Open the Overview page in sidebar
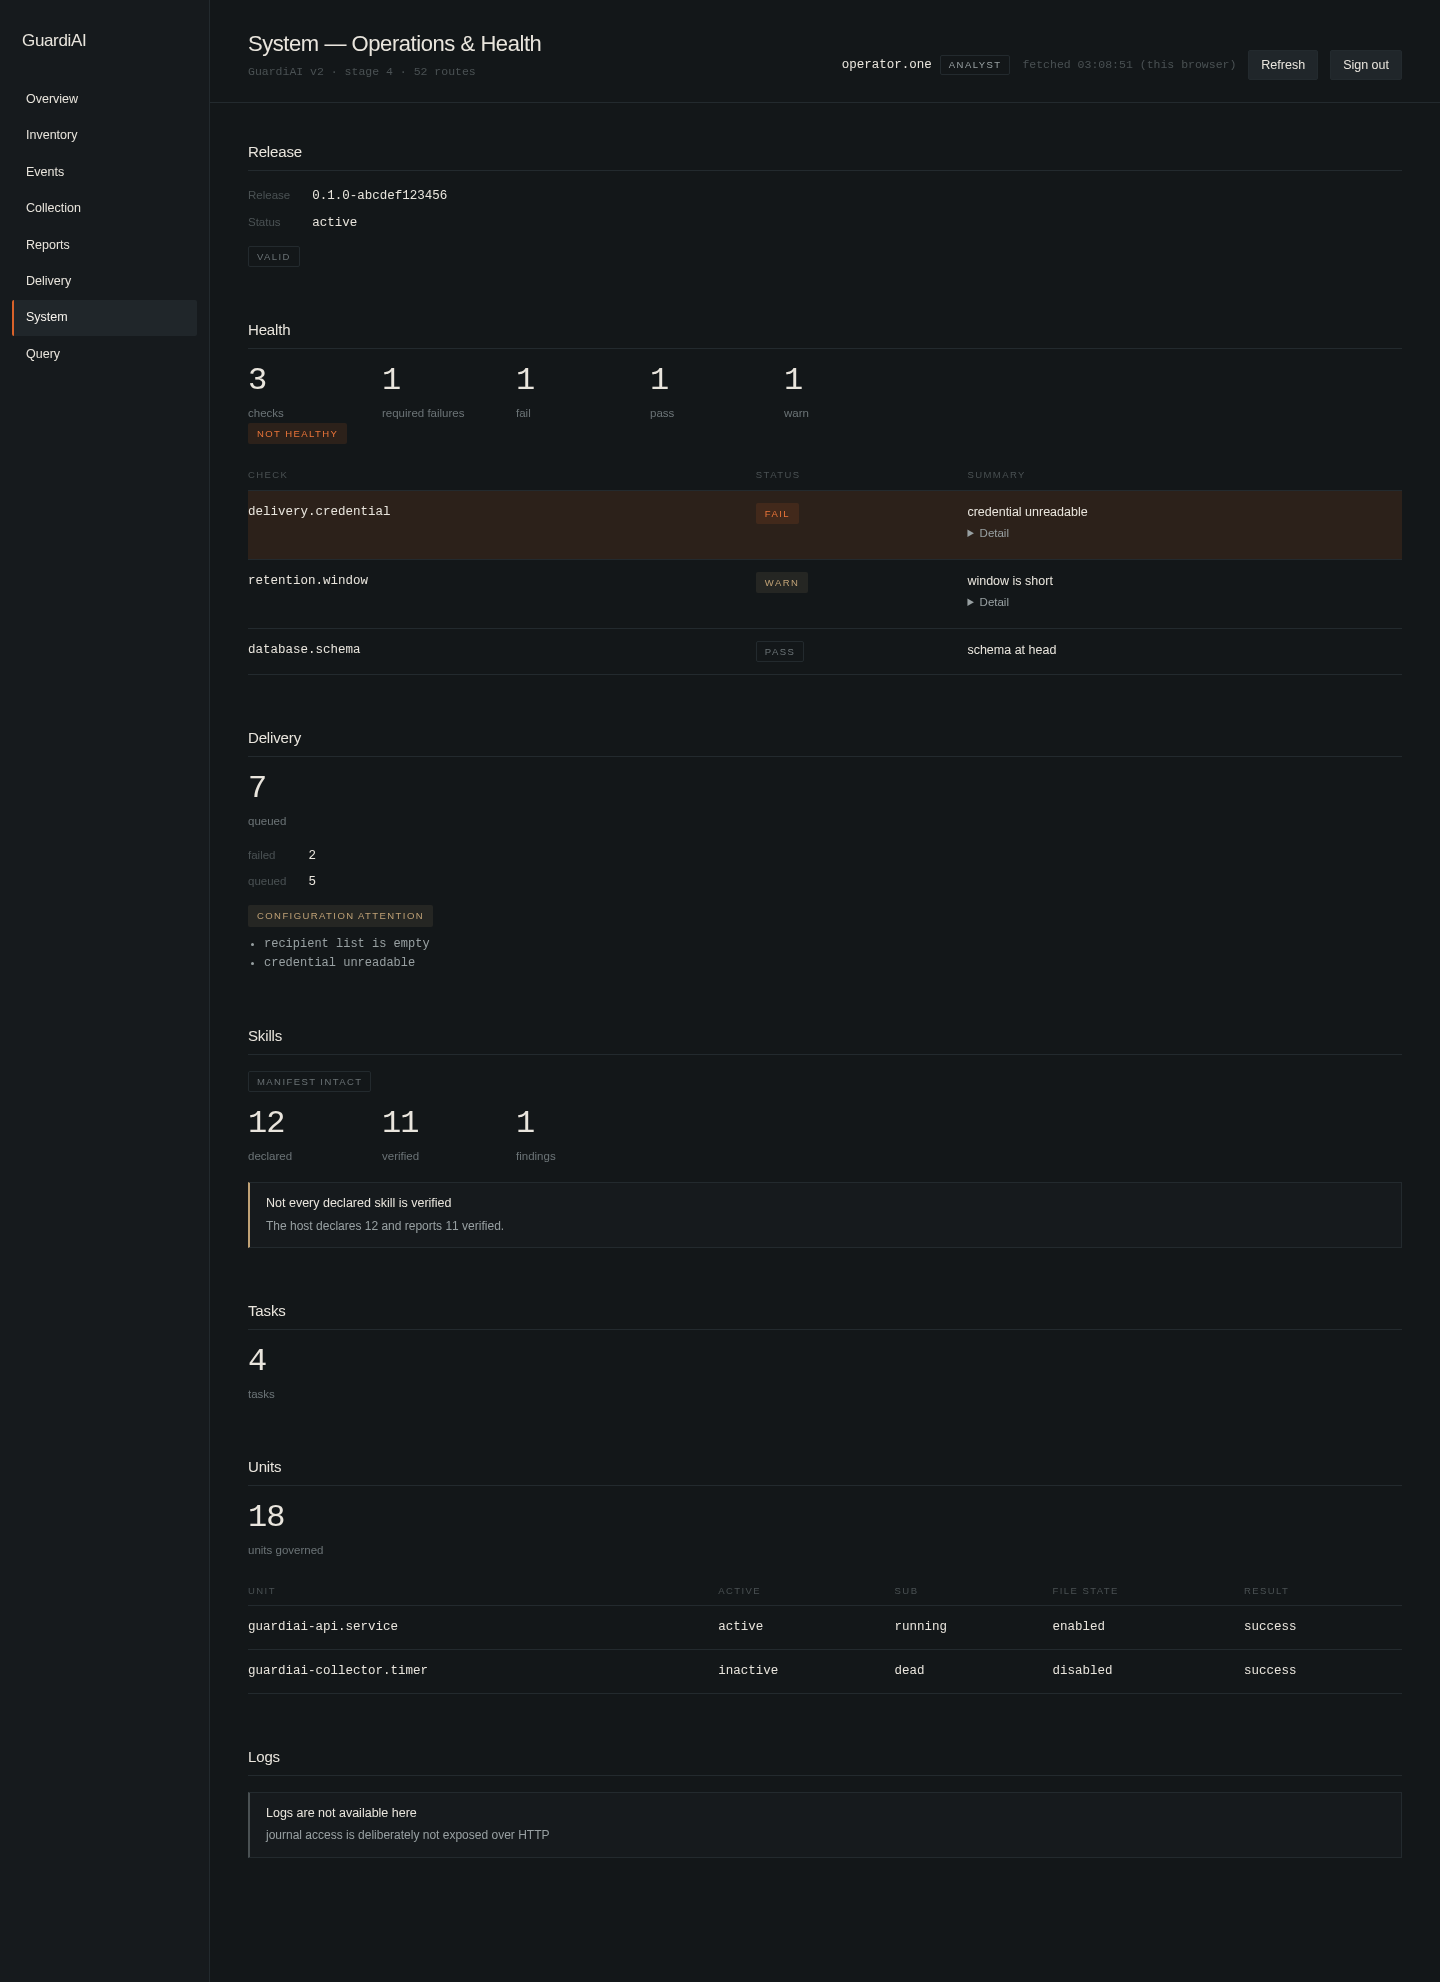The image size is (1440, 1982). click(x=104, y=99)
